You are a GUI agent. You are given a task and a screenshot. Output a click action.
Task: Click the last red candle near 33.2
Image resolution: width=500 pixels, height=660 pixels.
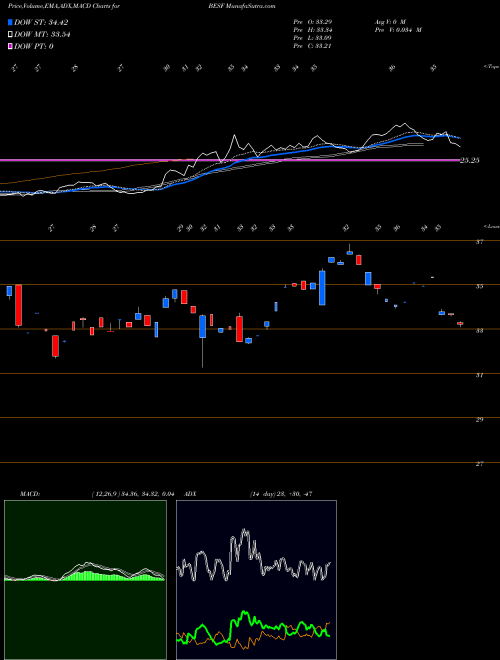click(460, 324)
